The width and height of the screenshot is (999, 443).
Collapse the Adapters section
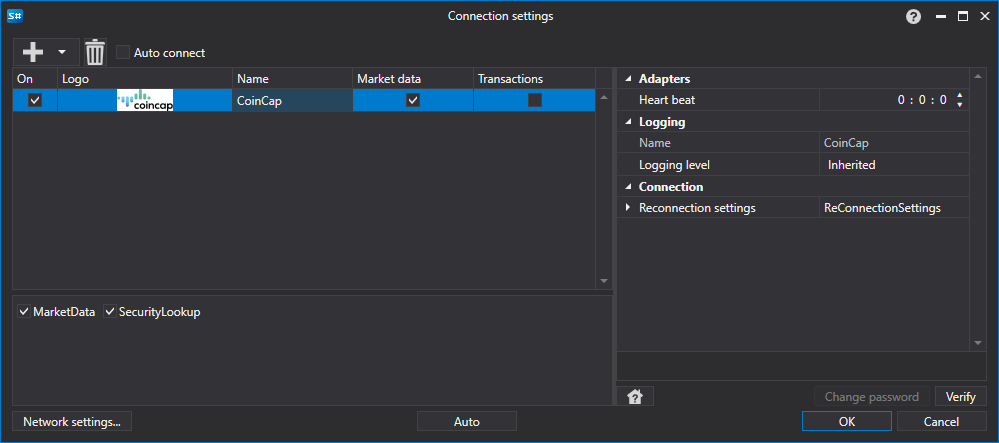click(x=629, y=78)
